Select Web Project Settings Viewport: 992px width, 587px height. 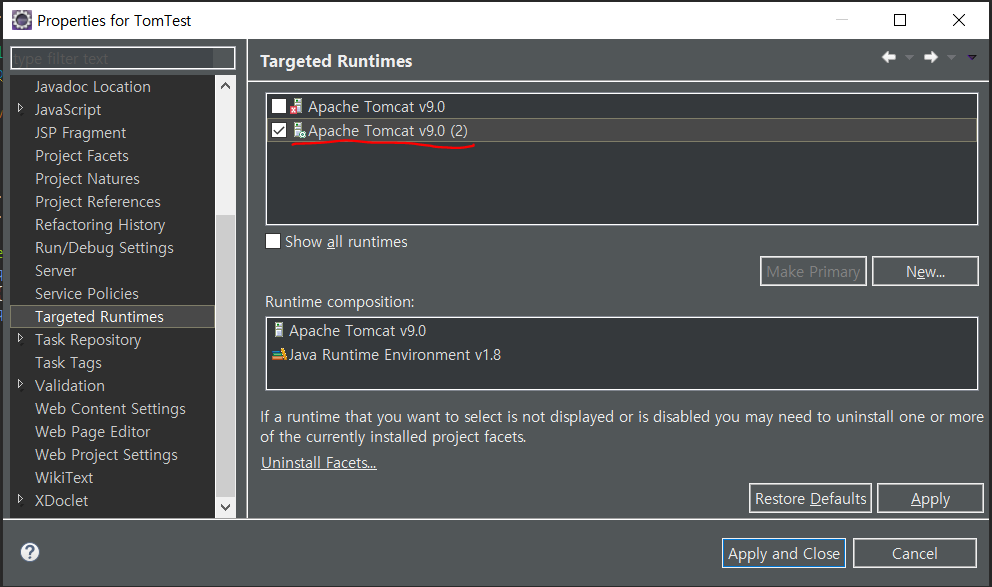(x=106, y=455)
